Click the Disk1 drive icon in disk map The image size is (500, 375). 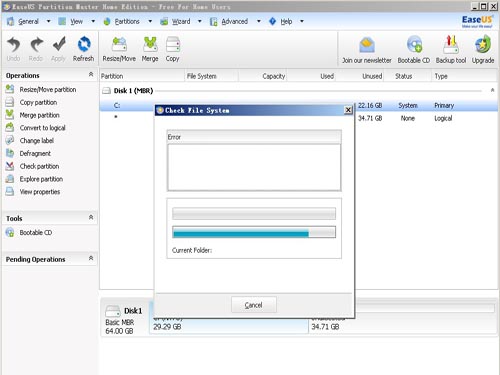coord(112,311)
